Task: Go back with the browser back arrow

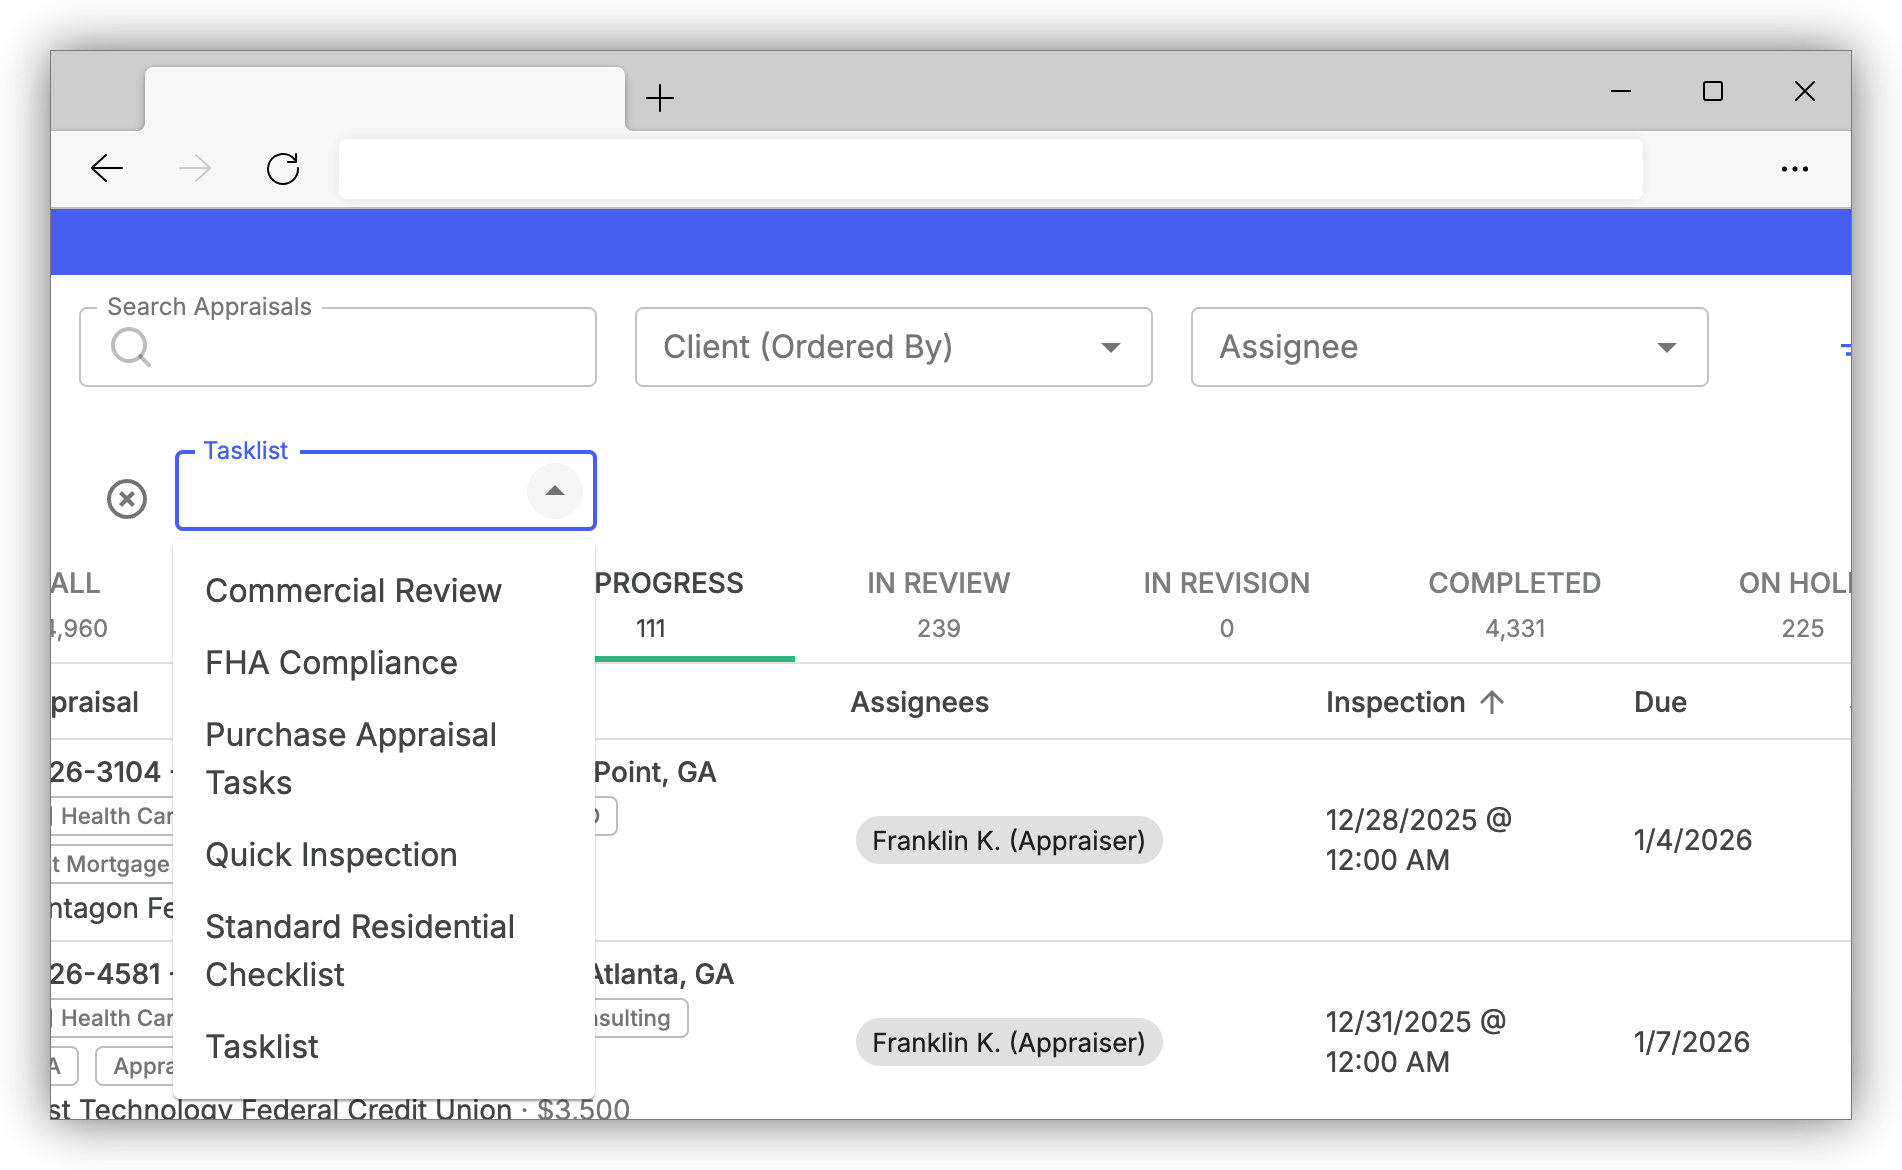Action: pos(107,168)
